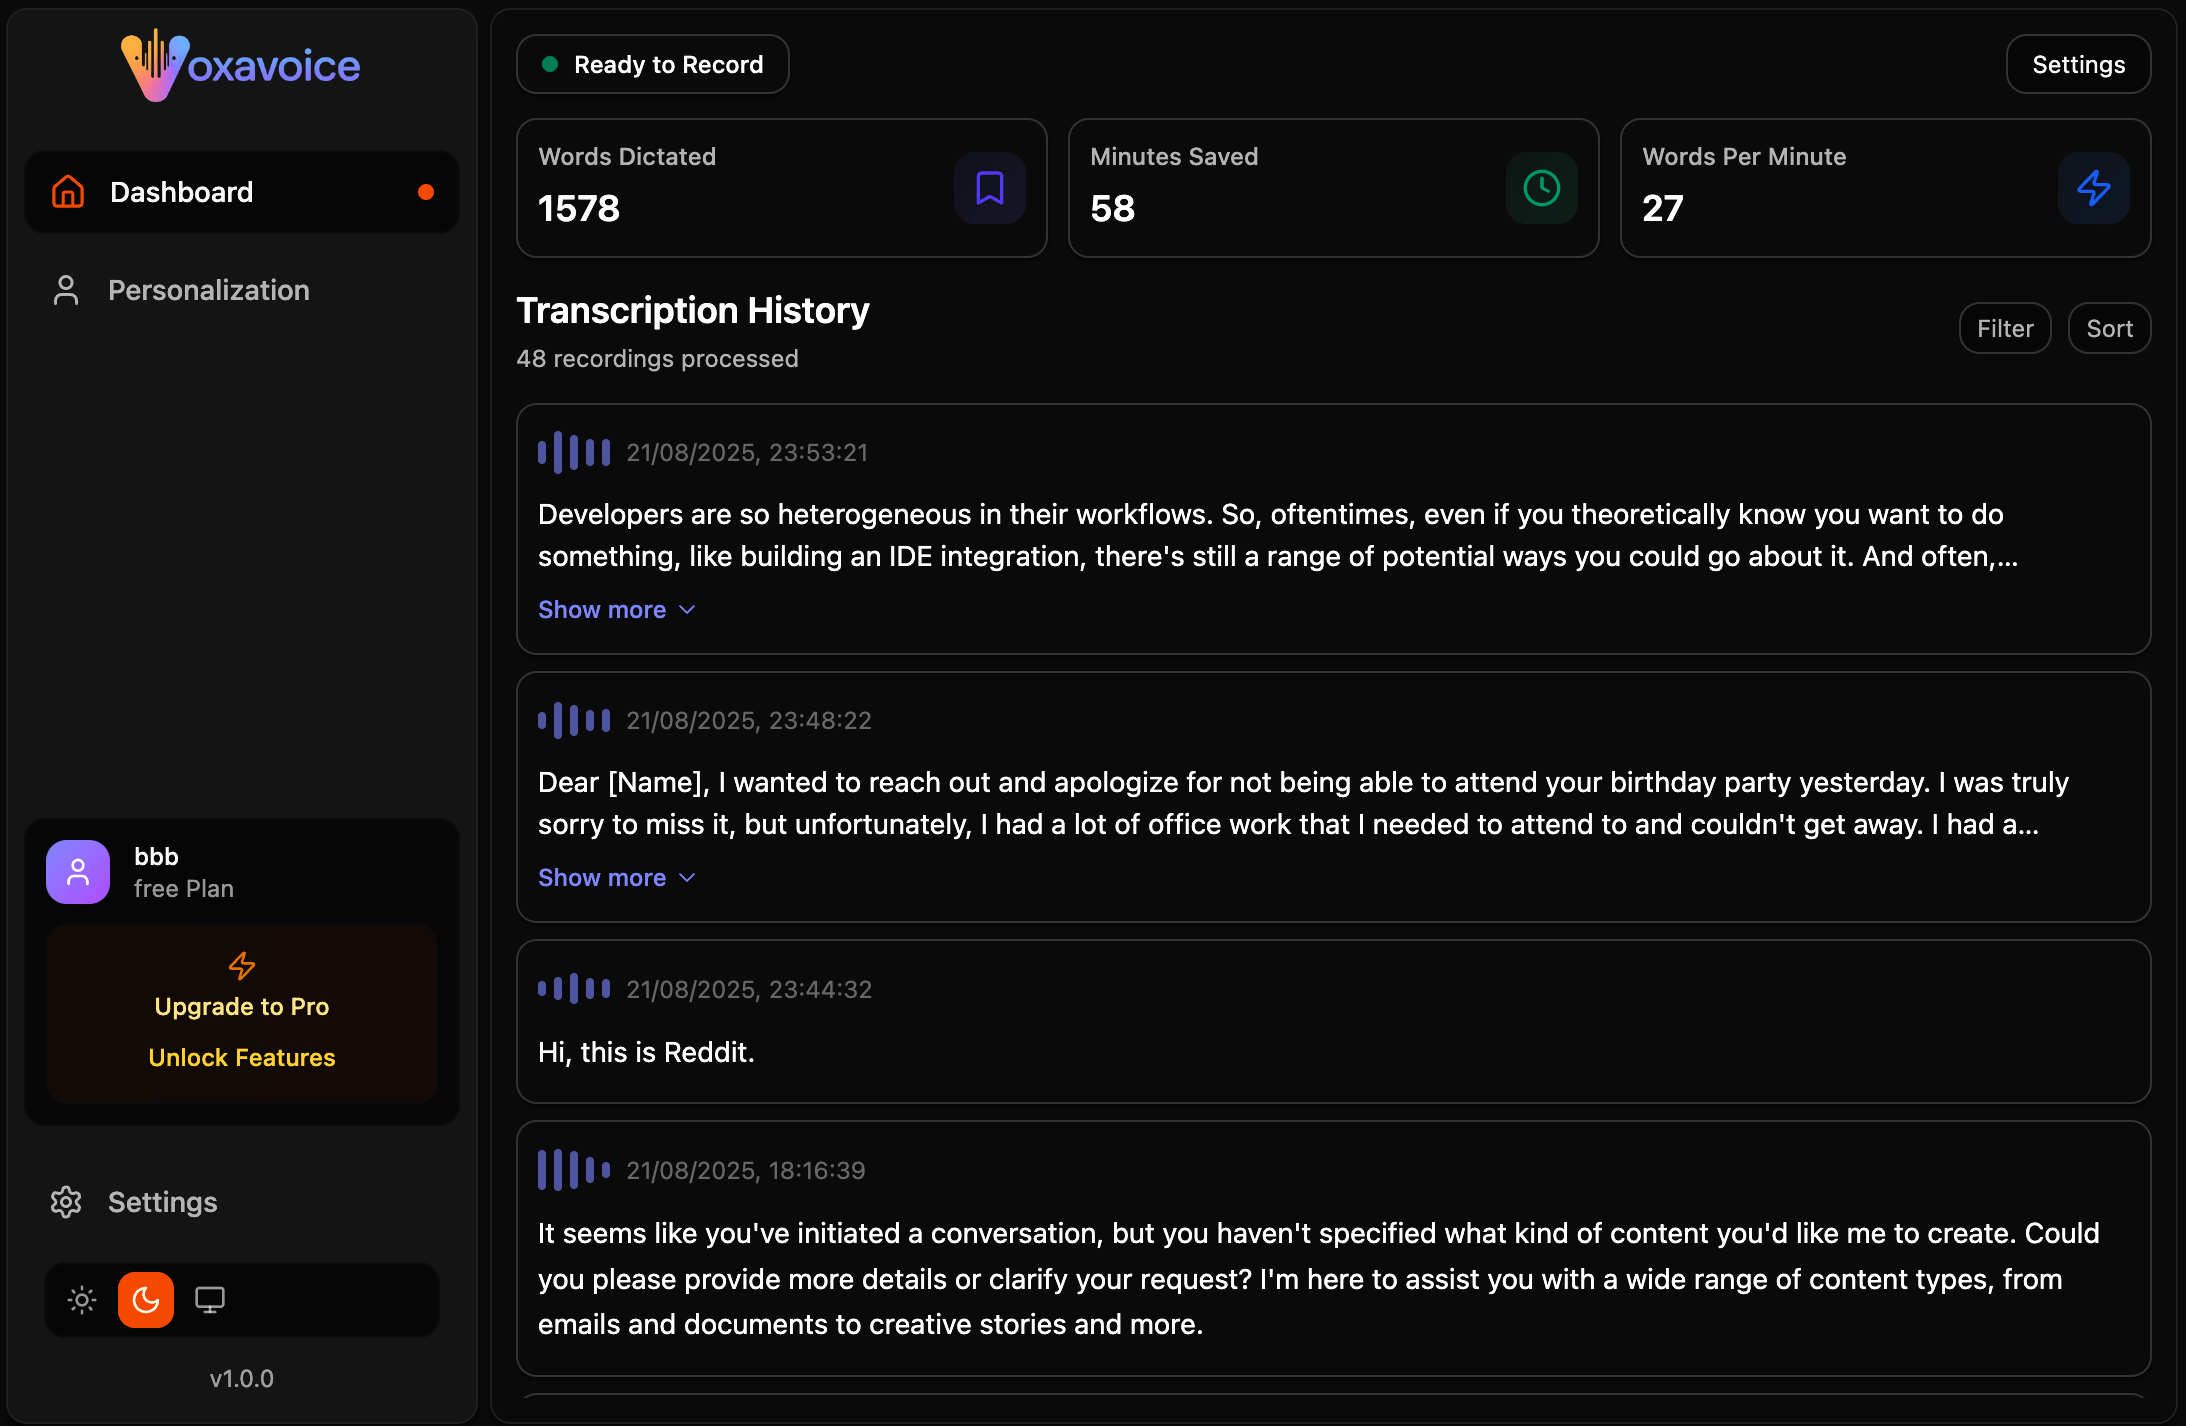Enable dark theme mode

click(x=146, y=1299)
